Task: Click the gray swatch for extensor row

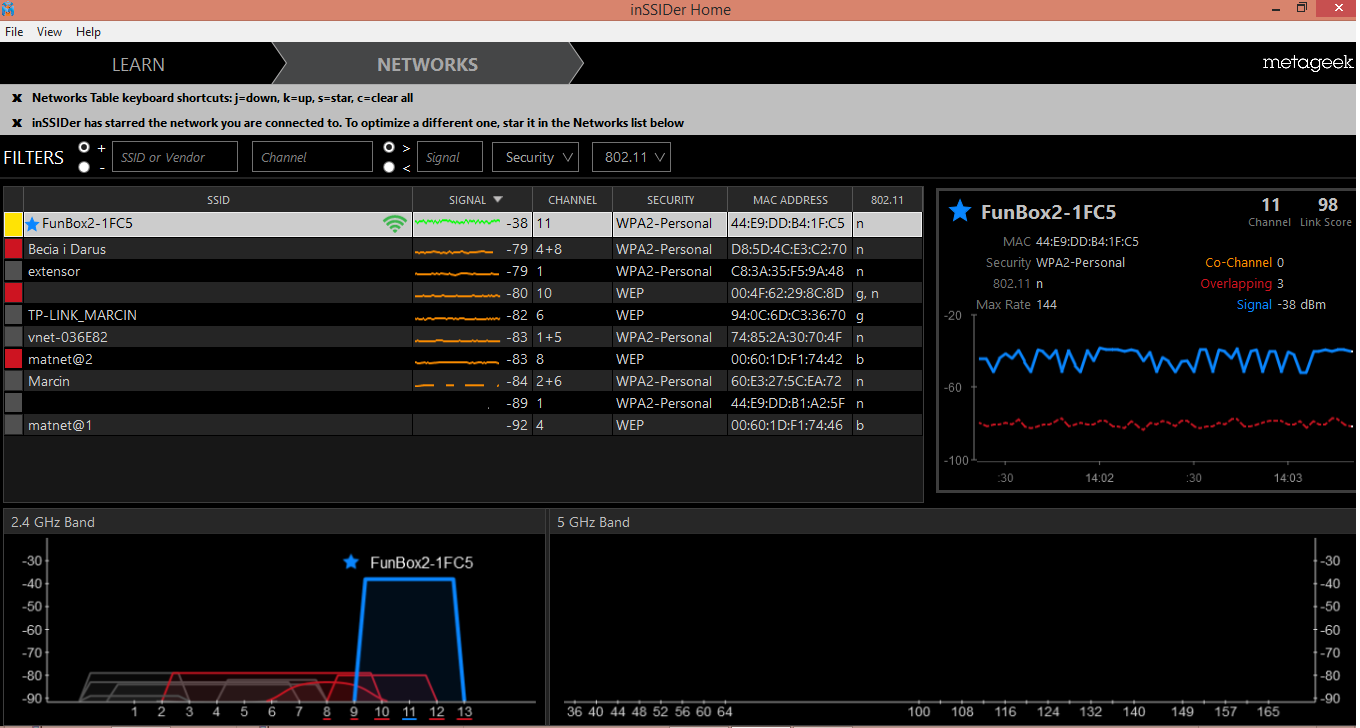Action: [13, 271]
